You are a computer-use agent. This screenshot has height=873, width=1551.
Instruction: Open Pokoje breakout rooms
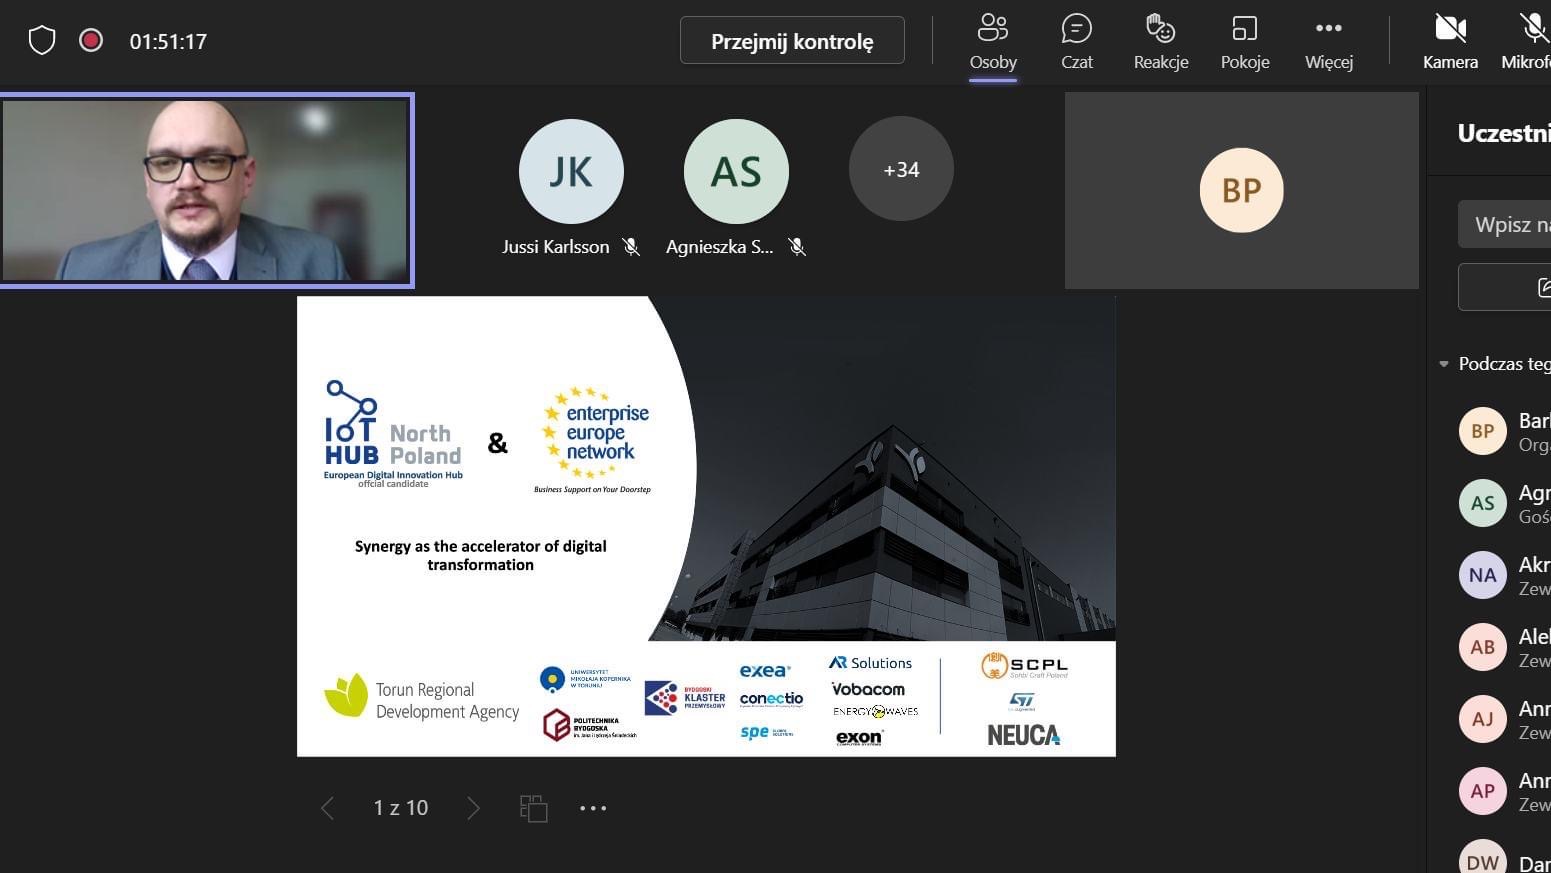1244,42
